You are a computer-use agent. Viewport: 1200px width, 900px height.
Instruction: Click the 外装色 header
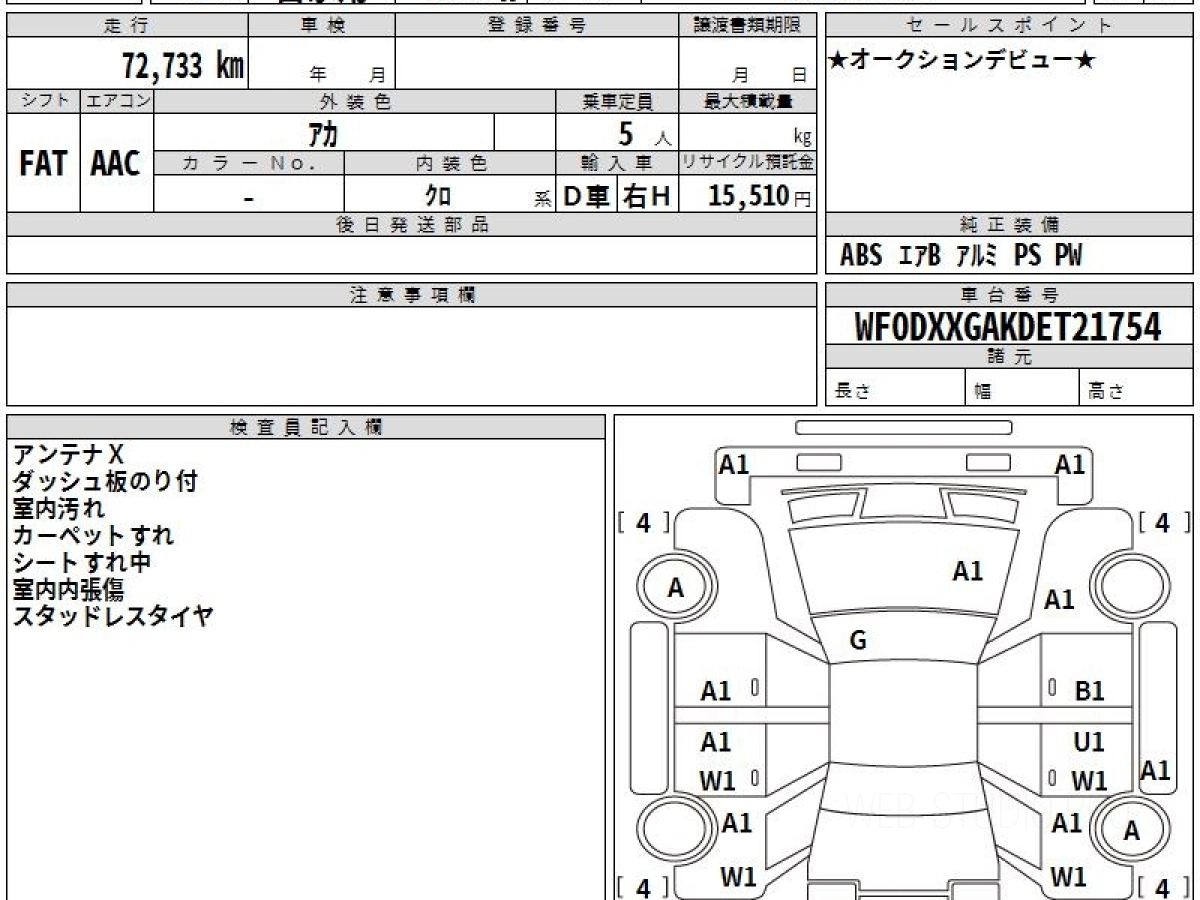[355, 101]
